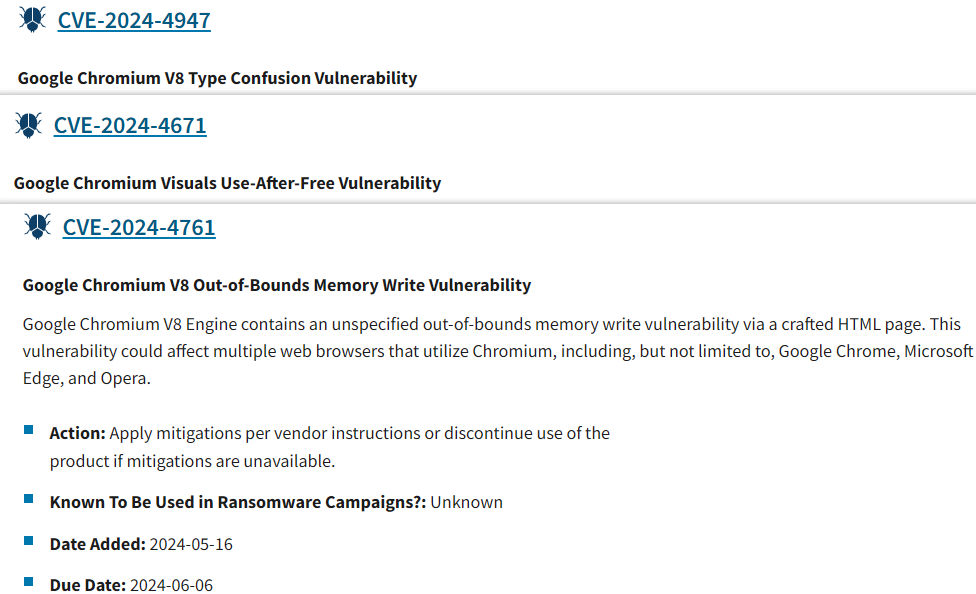The width and height of the screenshot is (976, 594).
Task: Click the Due Date value 2024-06-06
Action: [173, 584]
